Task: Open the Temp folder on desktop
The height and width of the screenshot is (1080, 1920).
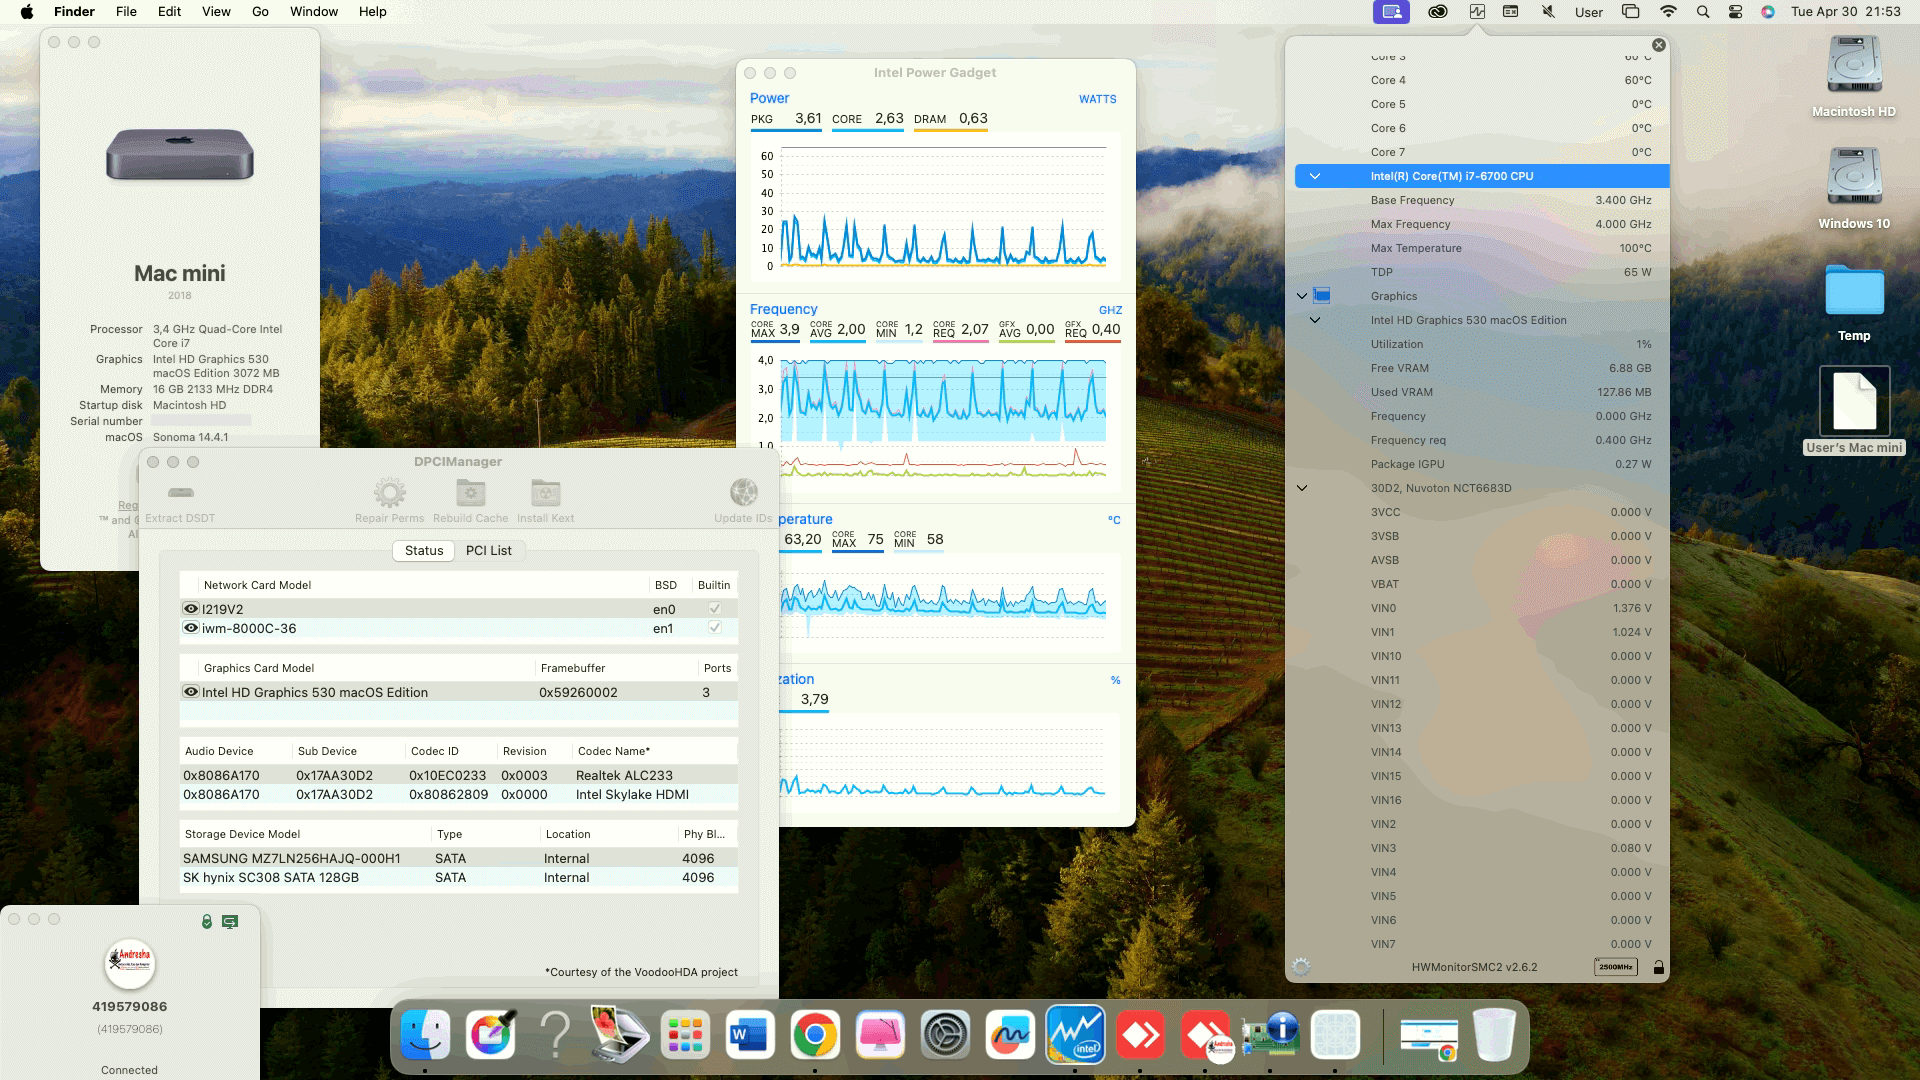Action: pos(1854,303)
